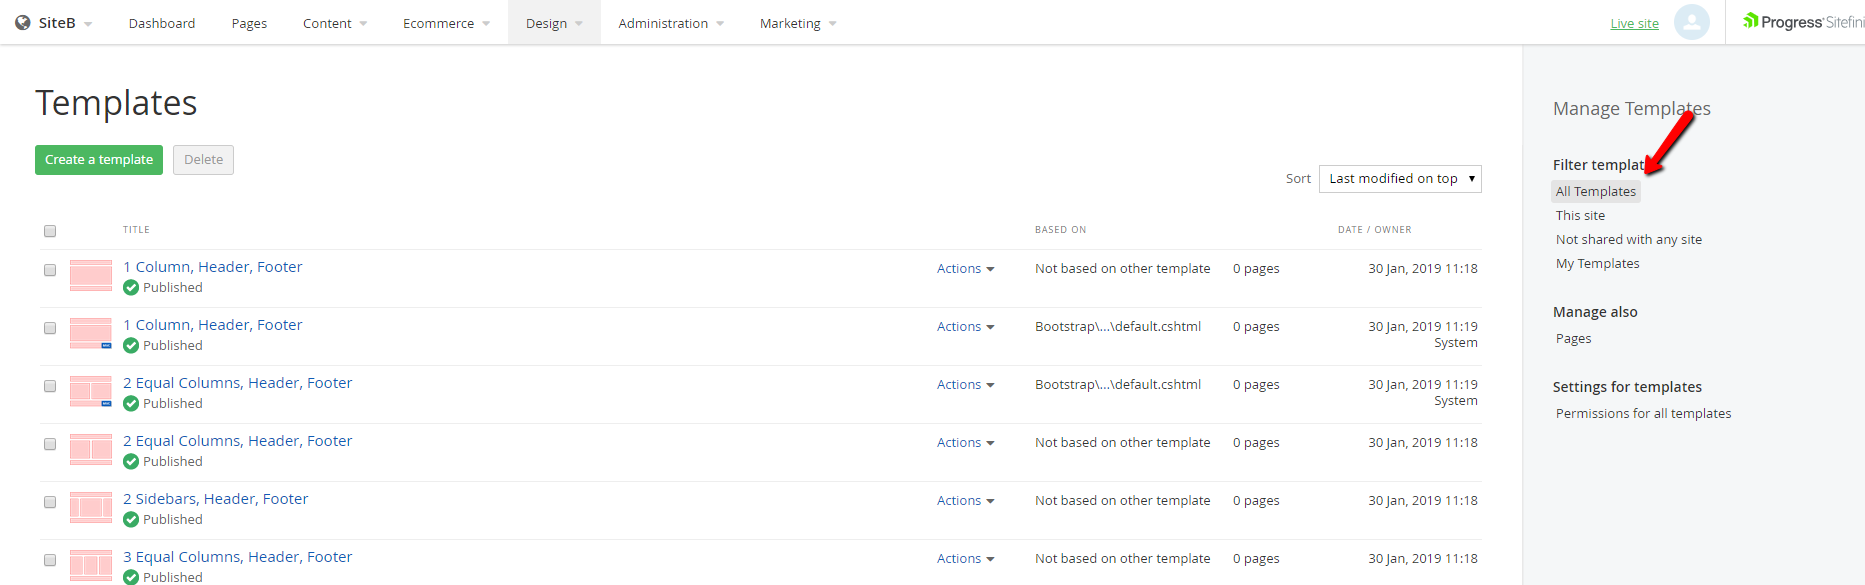Viewport: 1865px width, 585px height.
Task: Select checkbox of Bootstrap-based 1 Column template
Action: 50,328
